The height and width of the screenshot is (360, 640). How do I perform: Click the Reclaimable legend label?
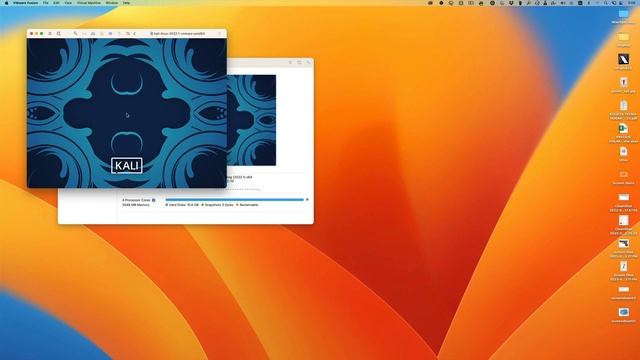[x=248, y=205]
